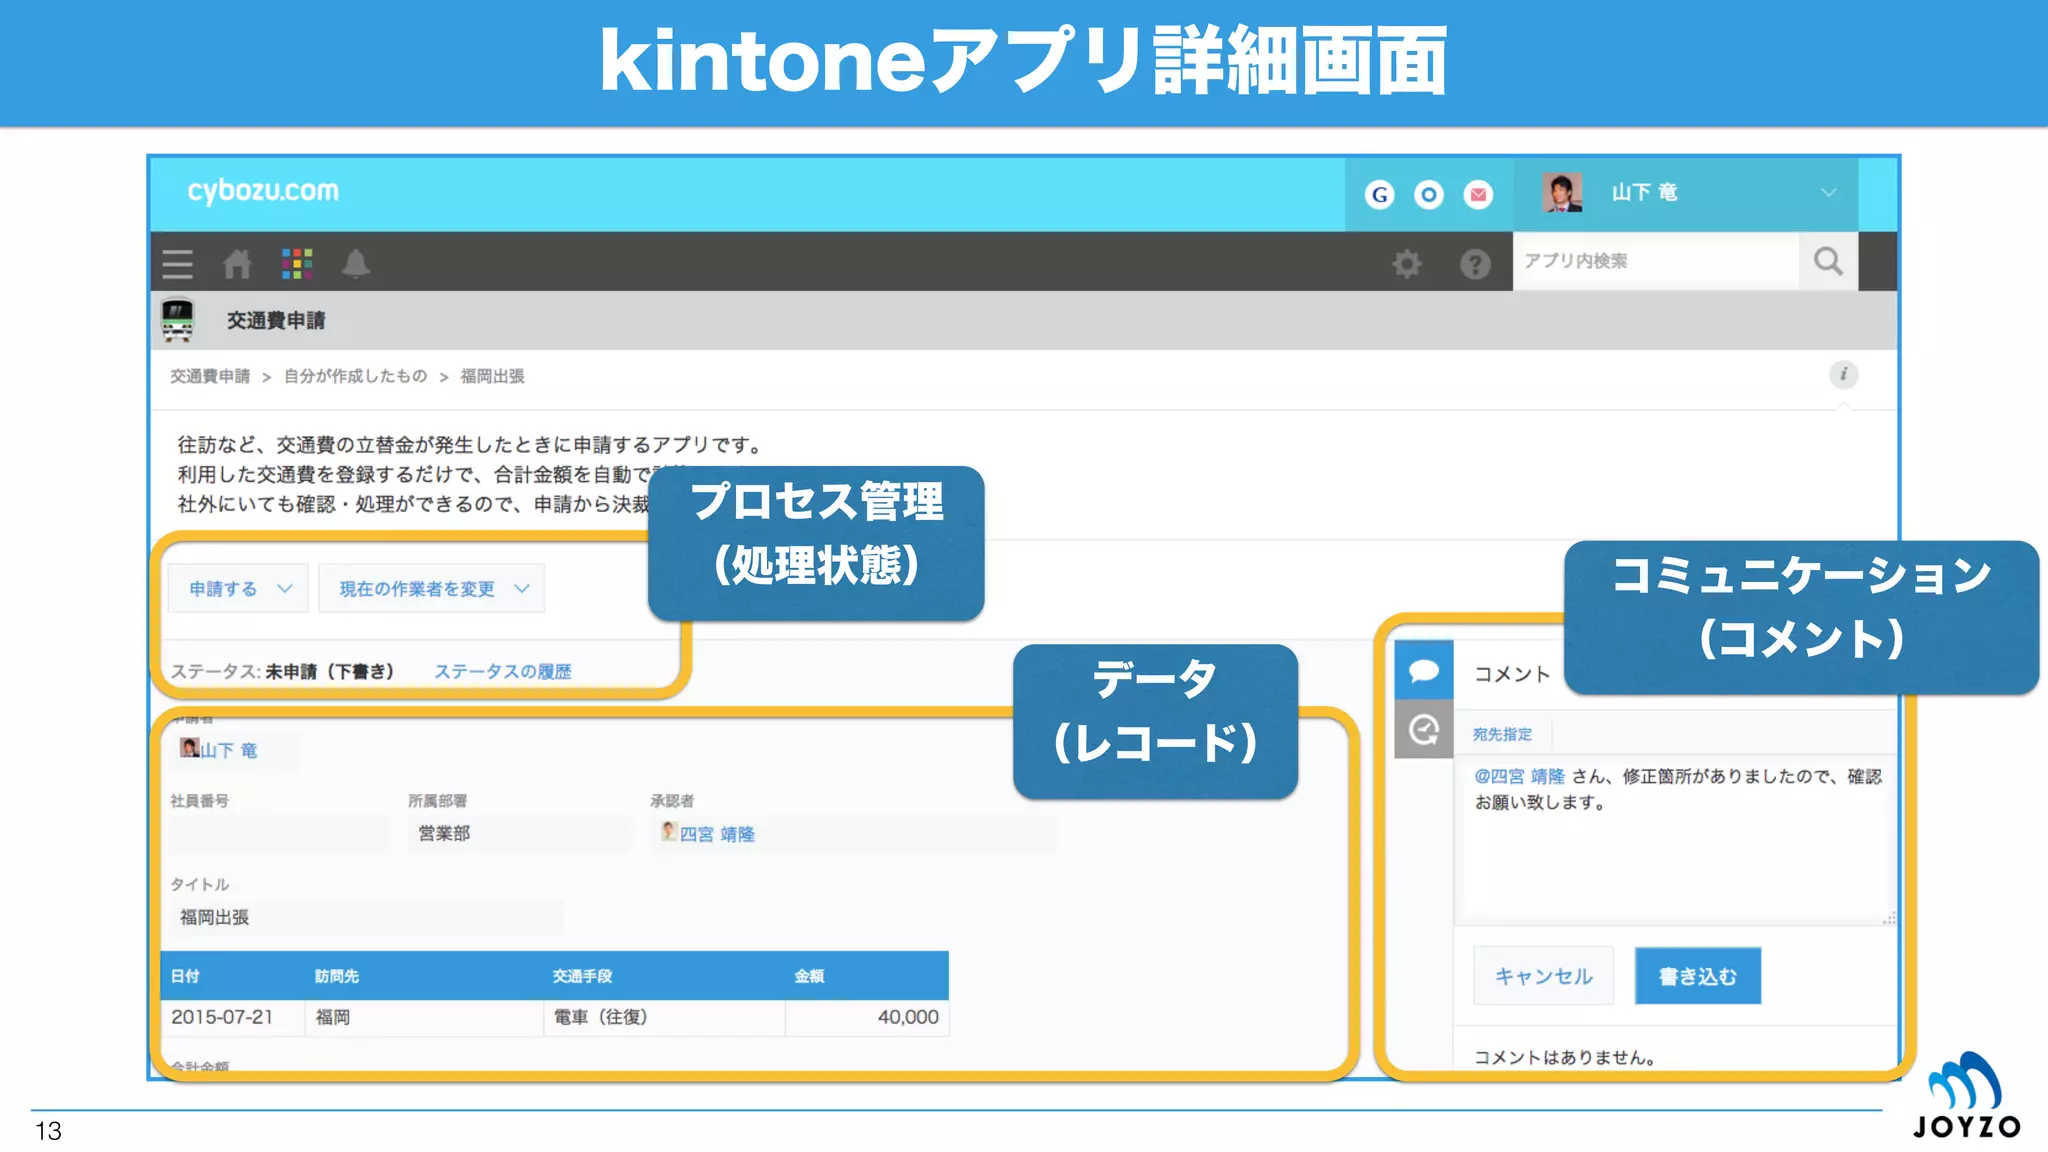Open notifications bell icon

point(356,264)
